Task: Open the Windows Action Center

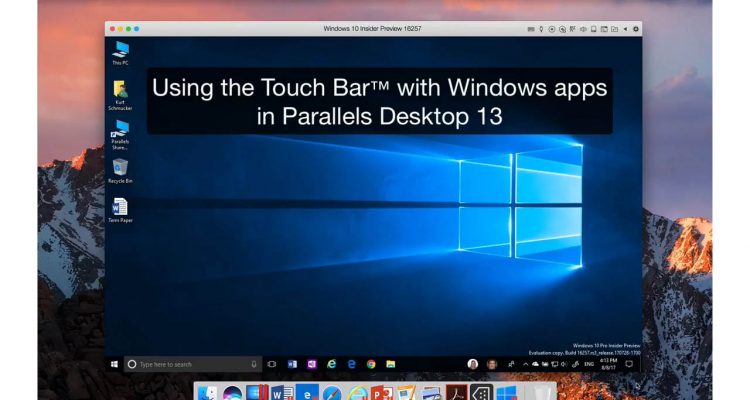Action: tap(629, 364)
